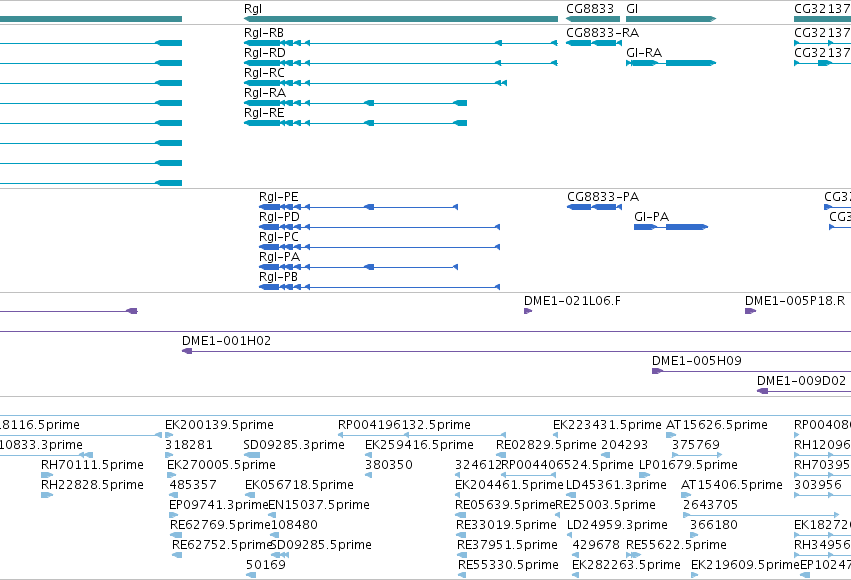Click the RE62752.5prime EST label

click(x=221, y=545)
